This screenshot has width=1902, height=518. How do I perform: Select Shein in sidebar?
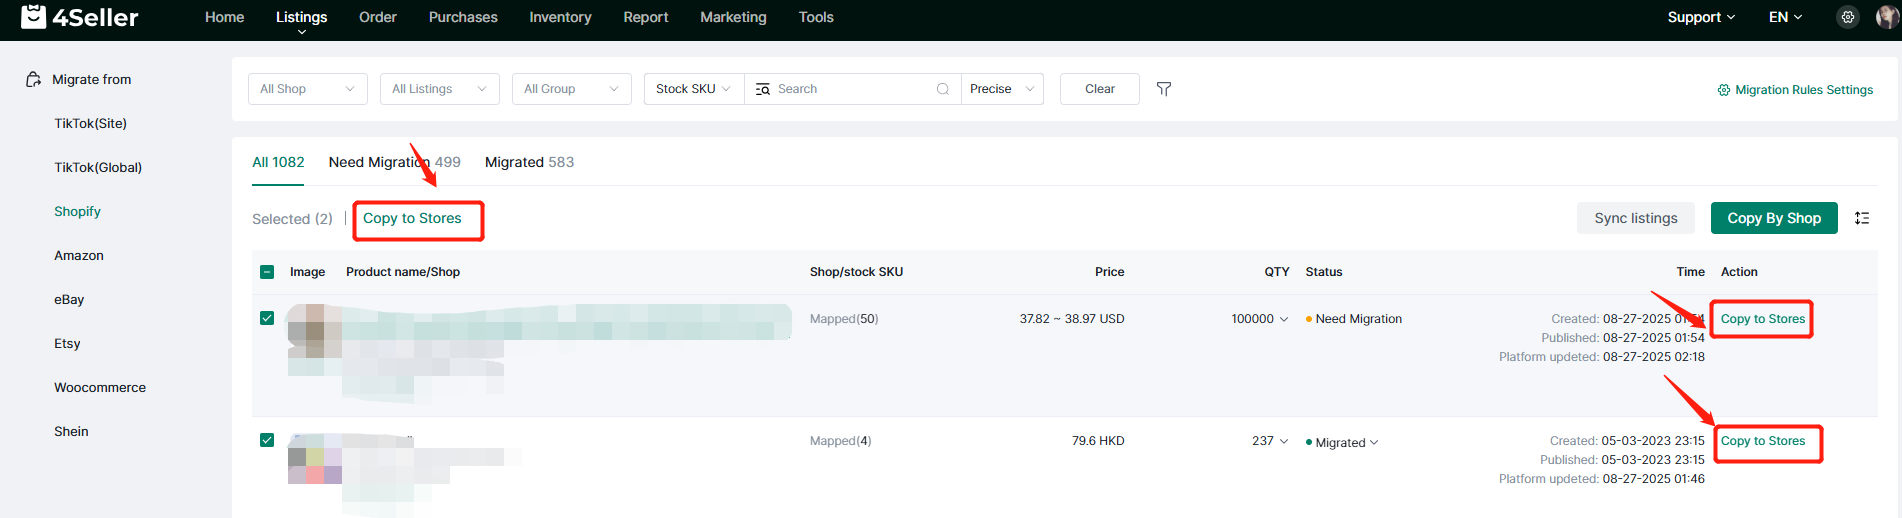click(71, 431)
